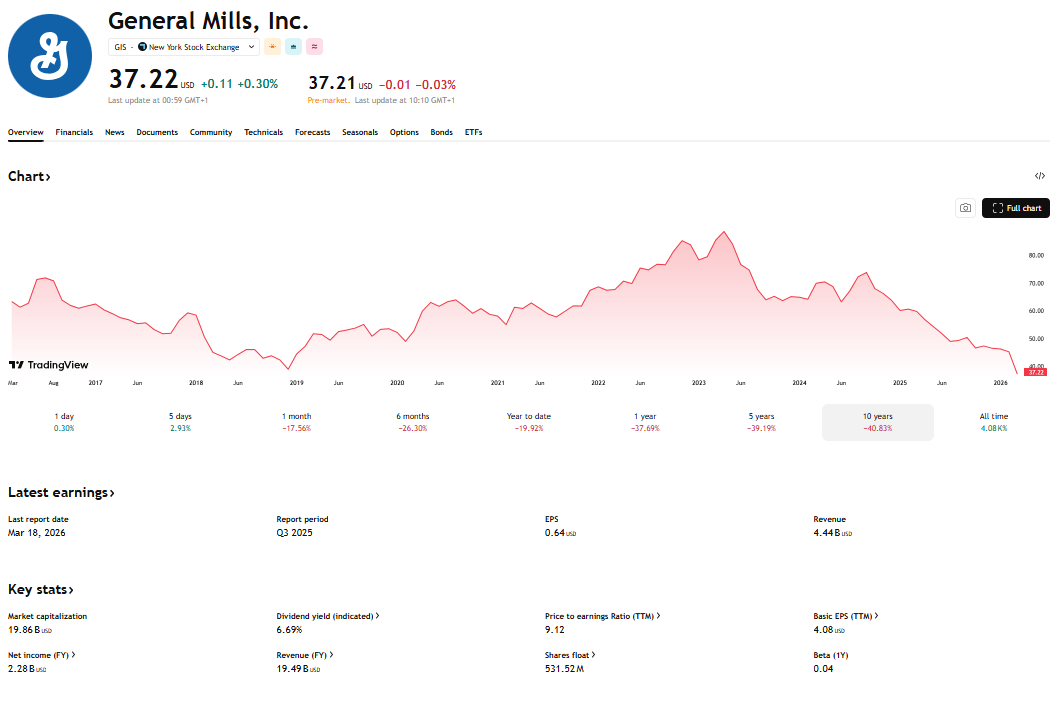Expand Basic EPS (TTM) details

(x=846, y=616)
